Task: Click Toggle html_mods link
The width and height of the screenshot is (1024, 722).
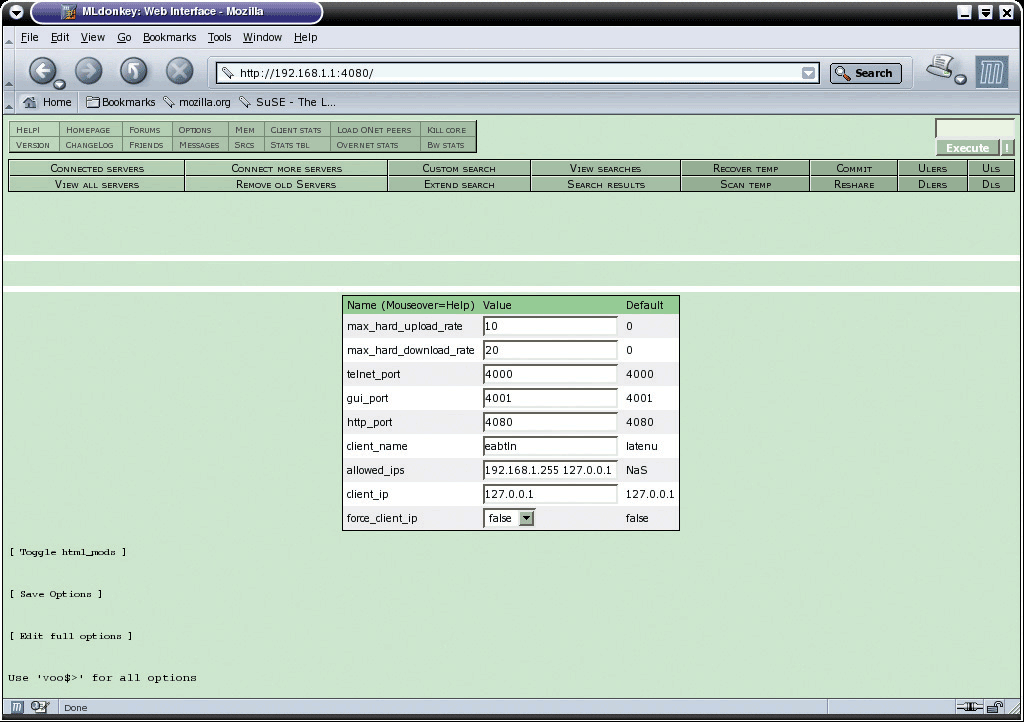Action: click(x=68, y=552)
